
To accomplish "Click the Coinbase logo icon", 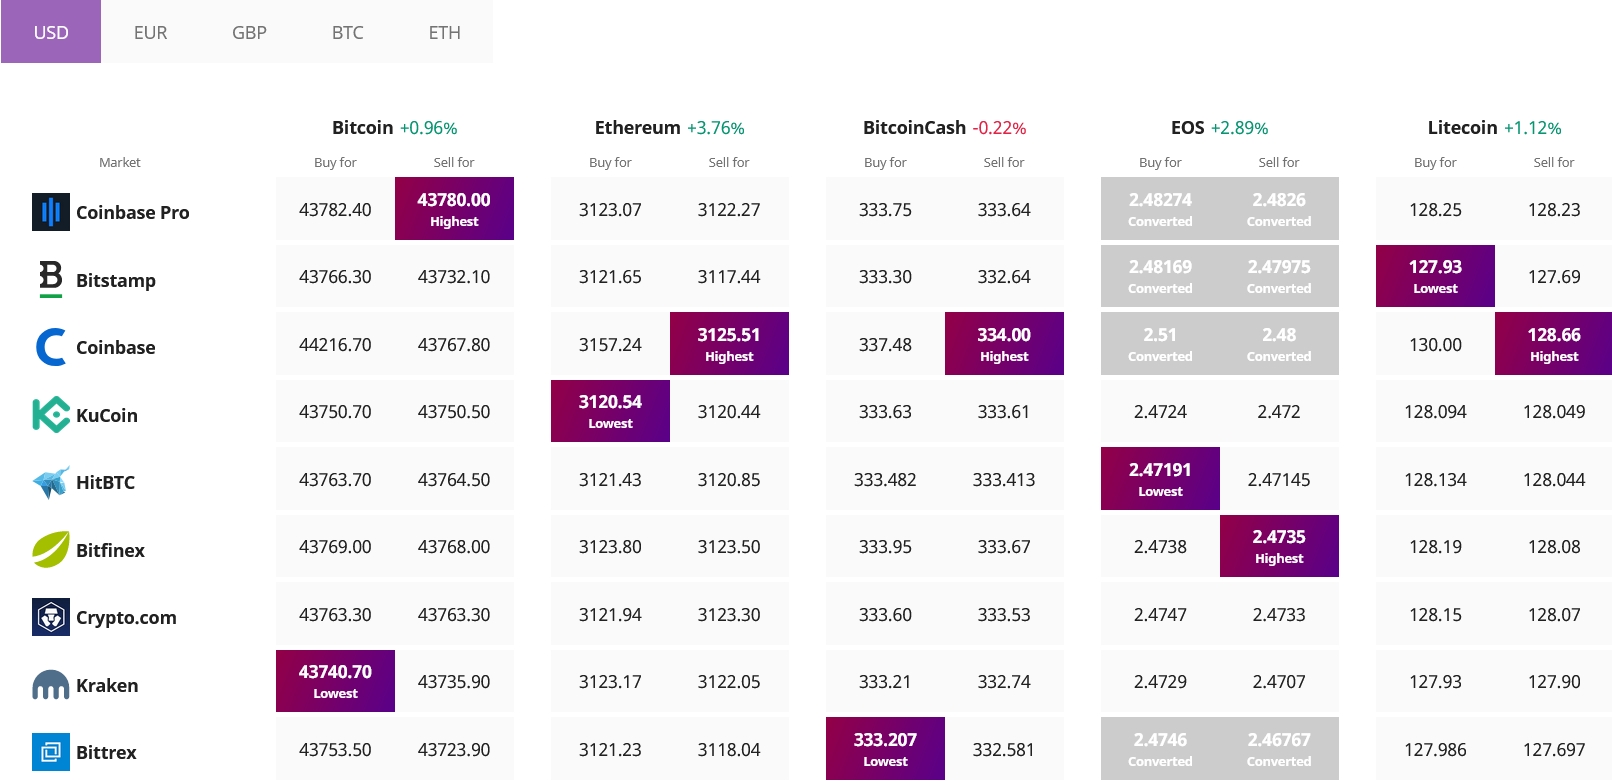I will point(51,347).
